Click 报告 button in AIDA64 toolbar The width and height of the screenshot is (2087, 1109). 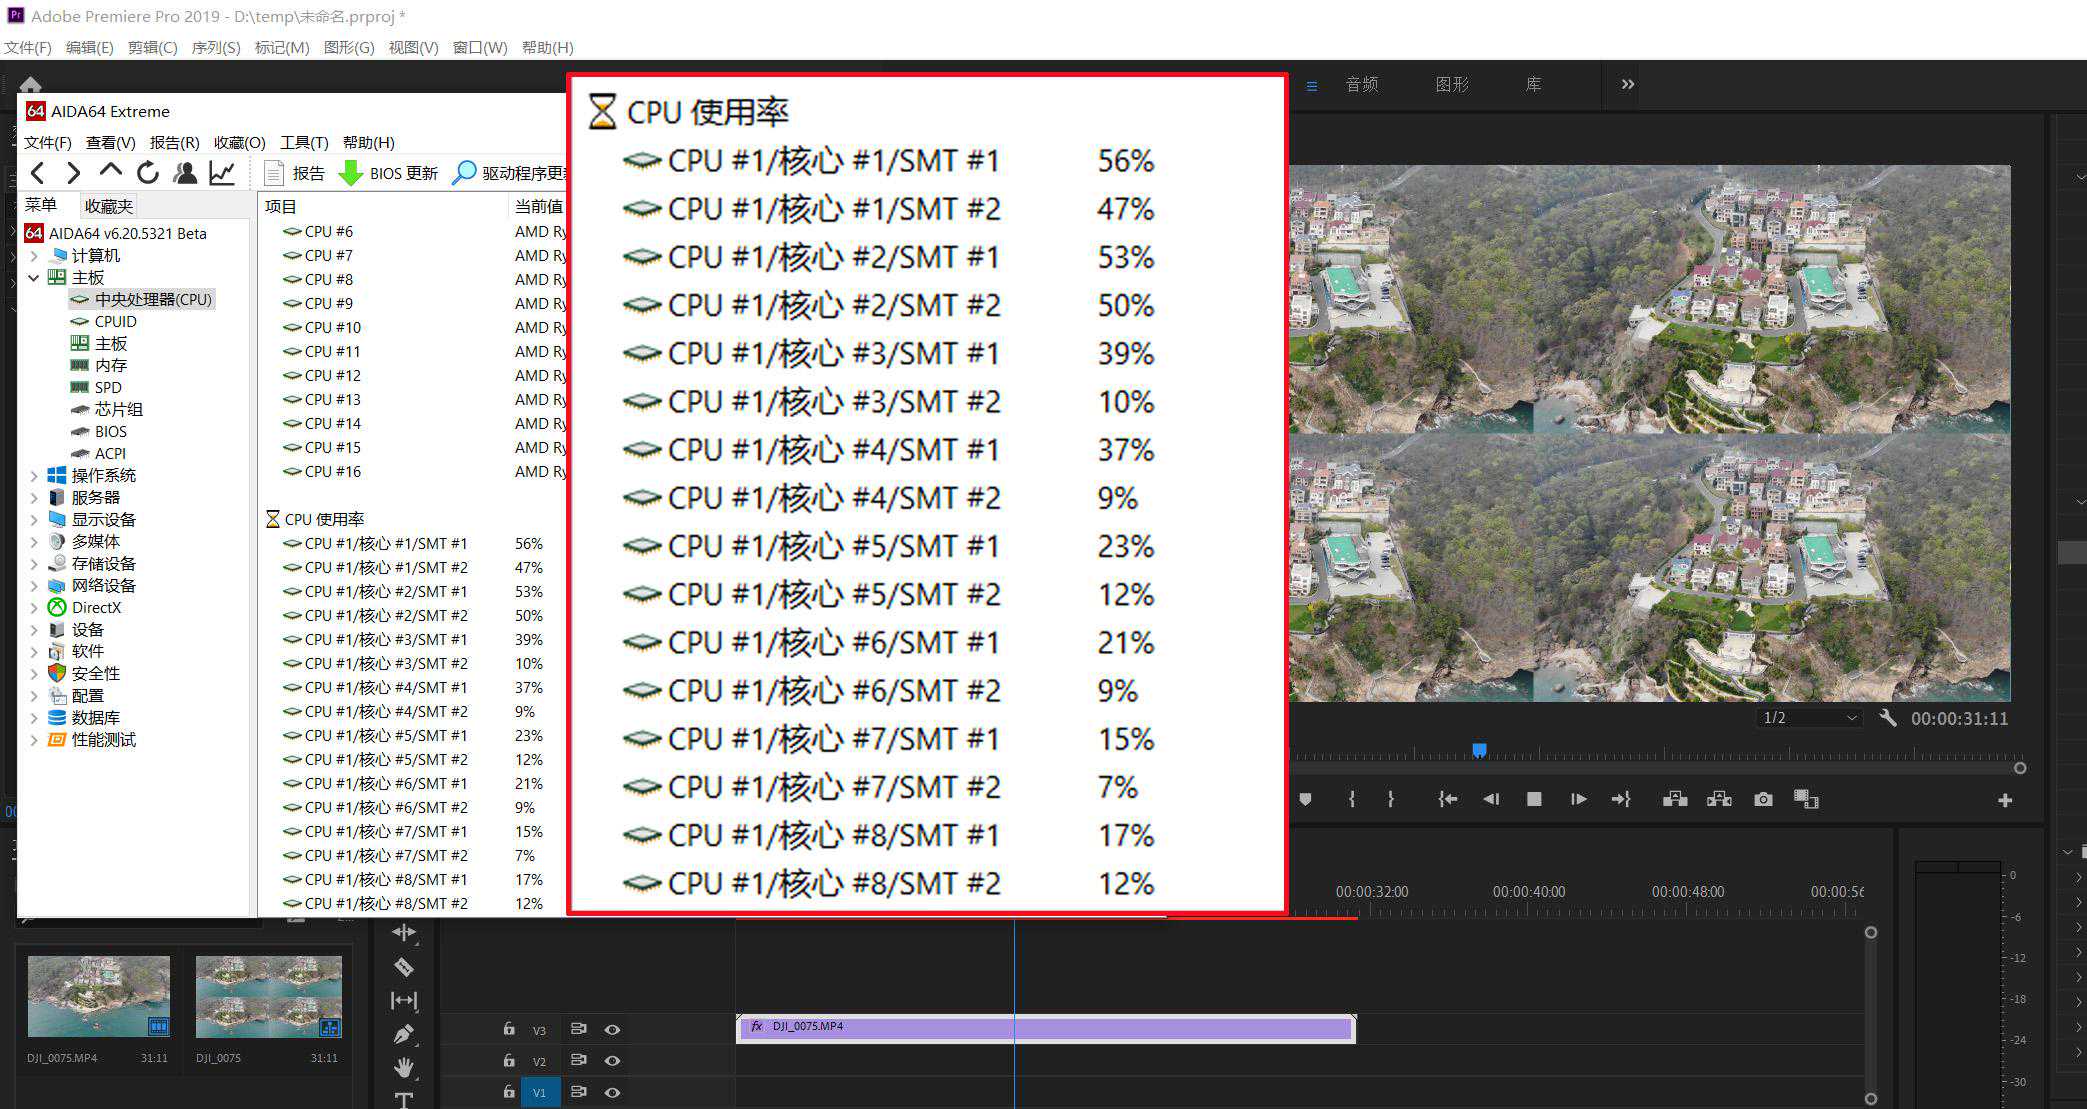tap(295, 173)
